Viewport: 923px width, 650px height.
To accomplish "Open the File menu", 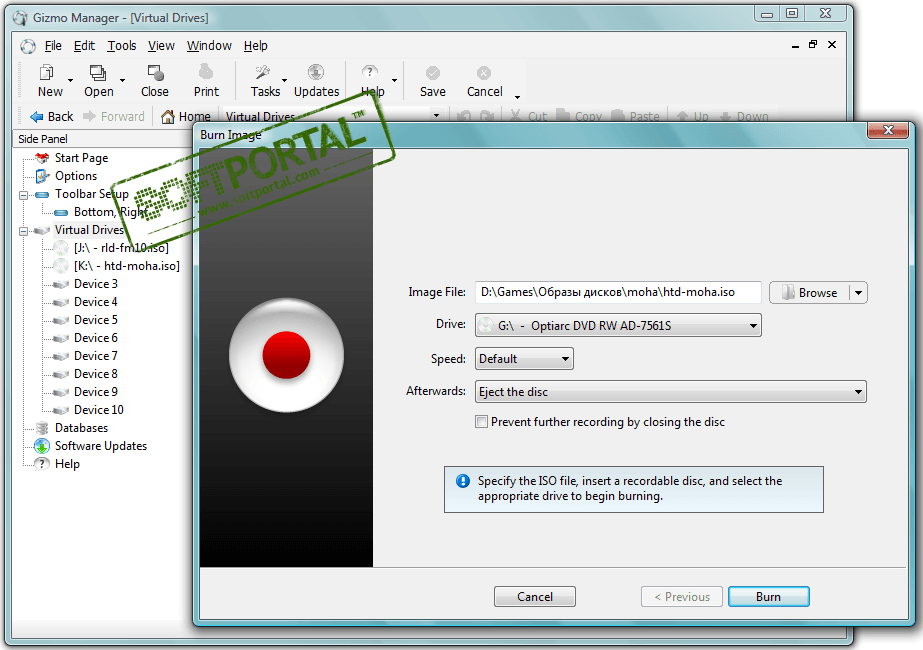I will pyautogui.click(x=53, y=45).
